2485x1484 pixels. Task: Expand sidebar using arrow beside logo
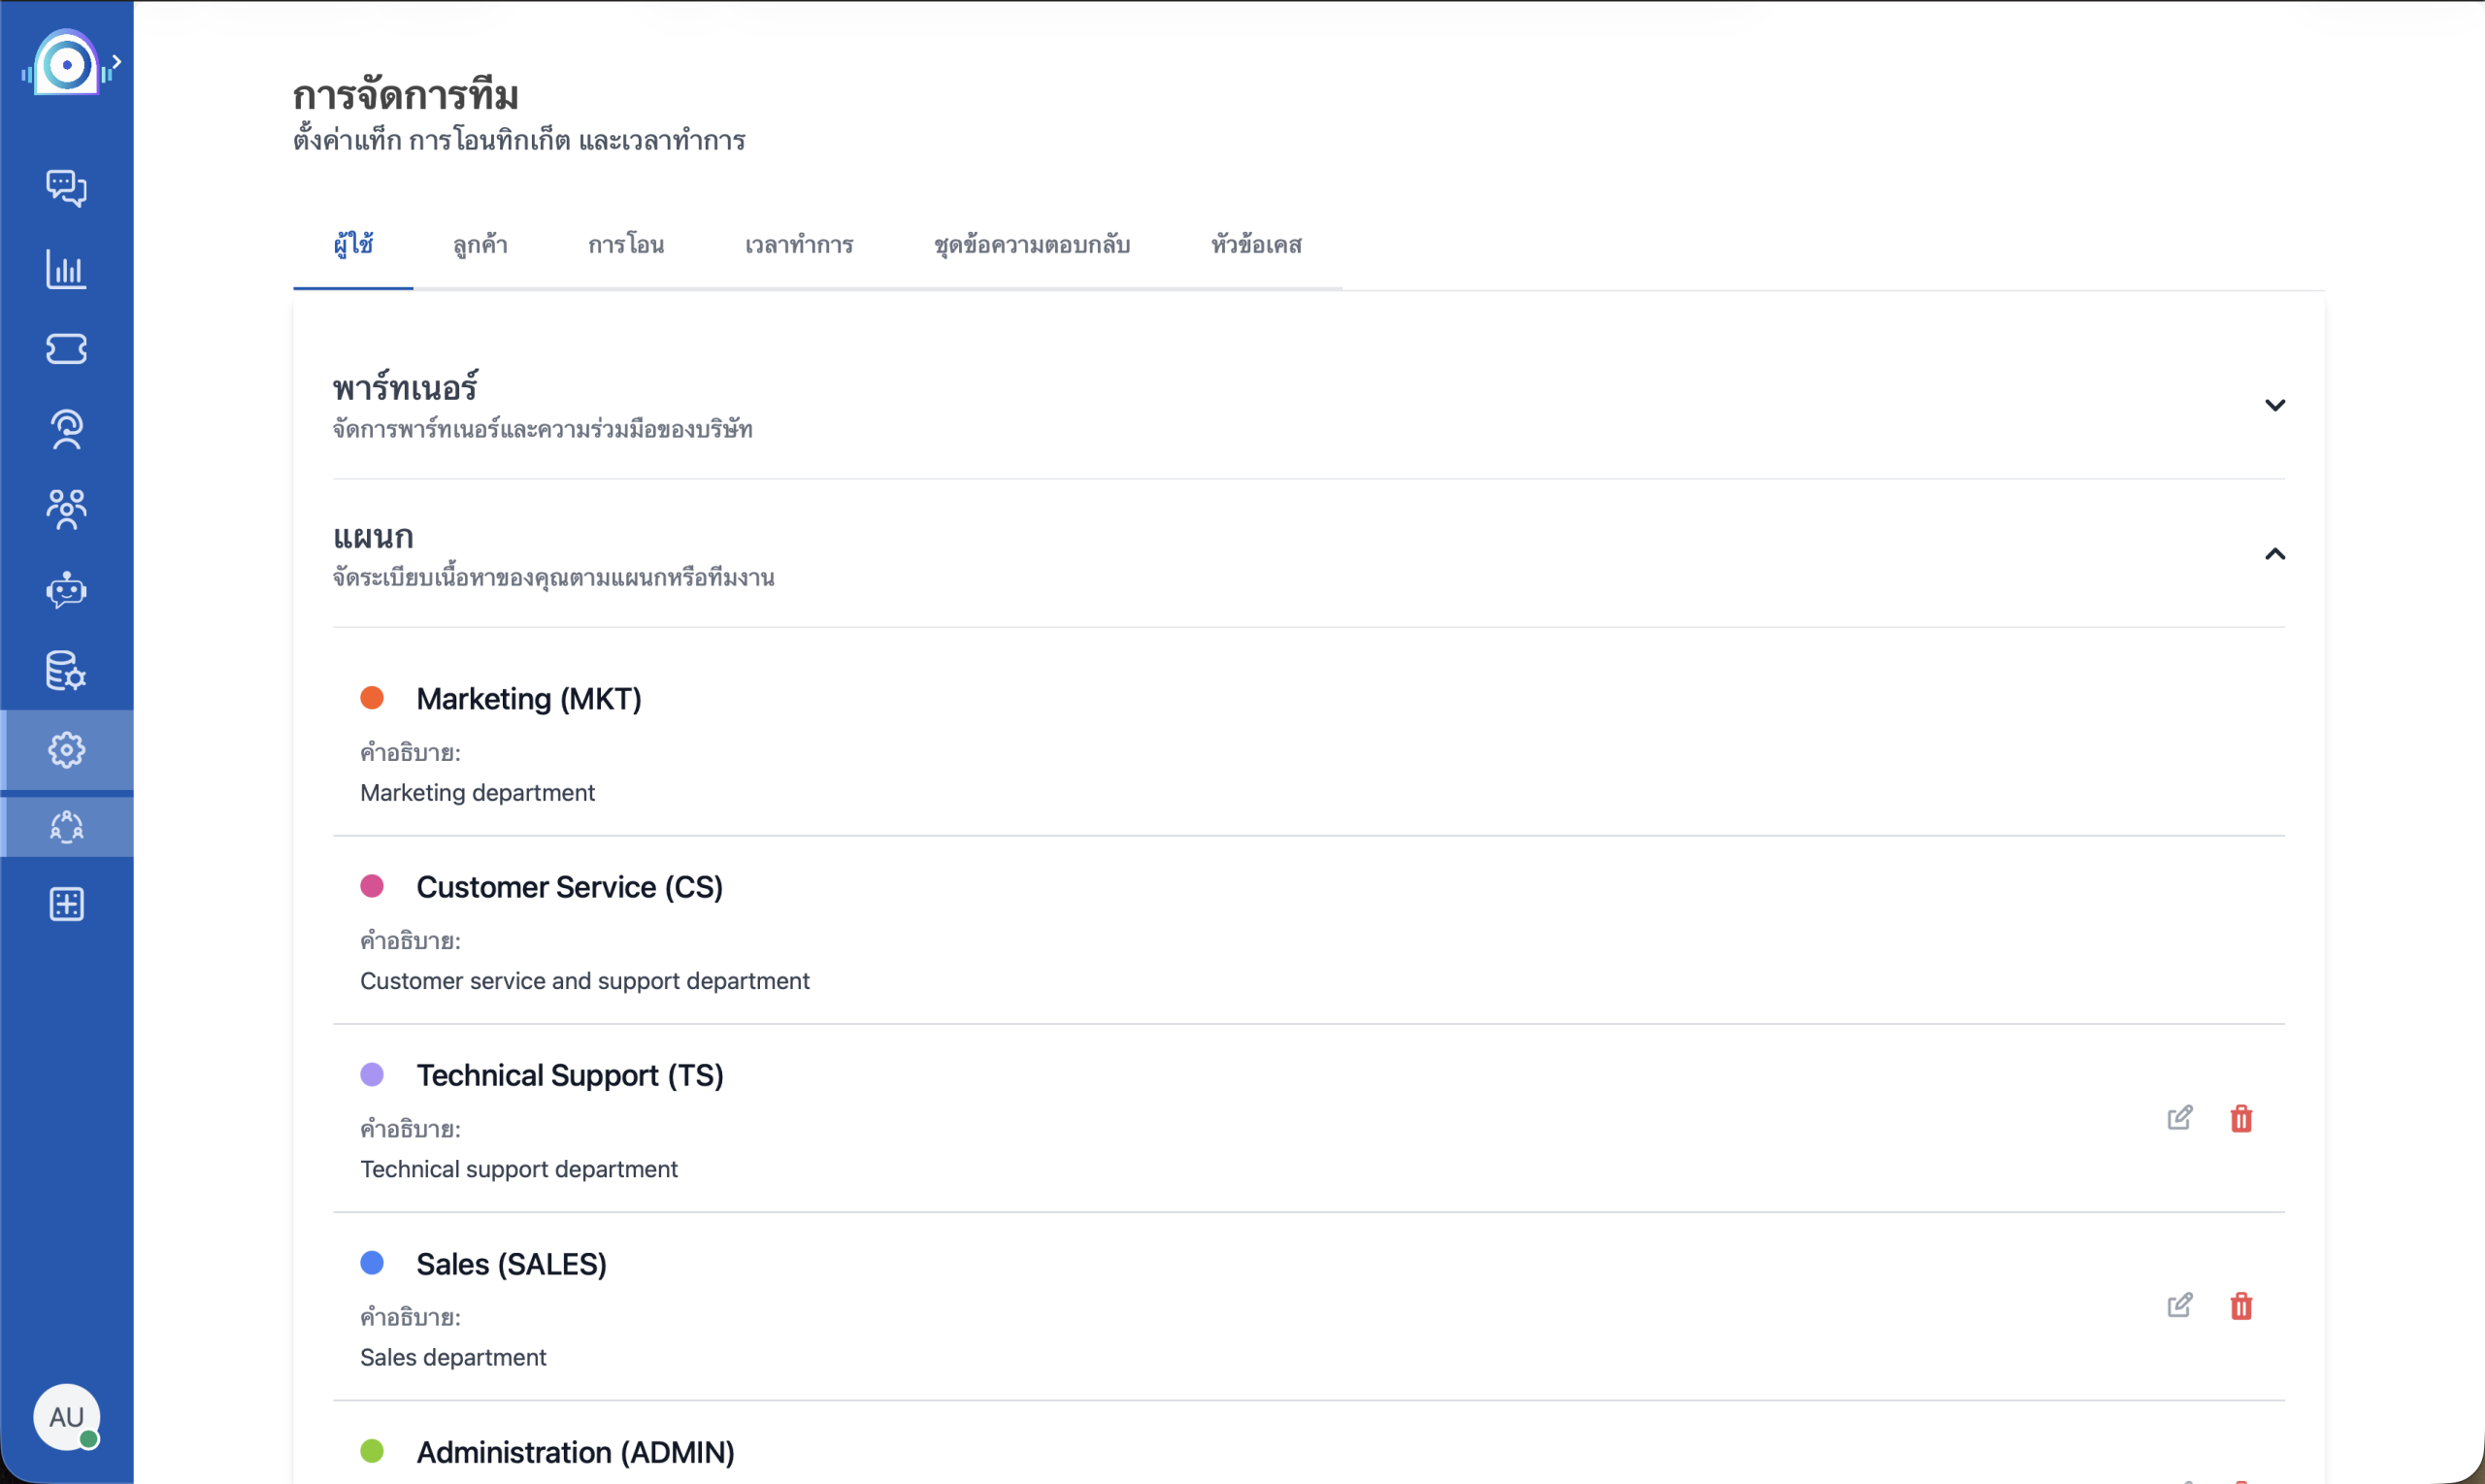[117, 62]
